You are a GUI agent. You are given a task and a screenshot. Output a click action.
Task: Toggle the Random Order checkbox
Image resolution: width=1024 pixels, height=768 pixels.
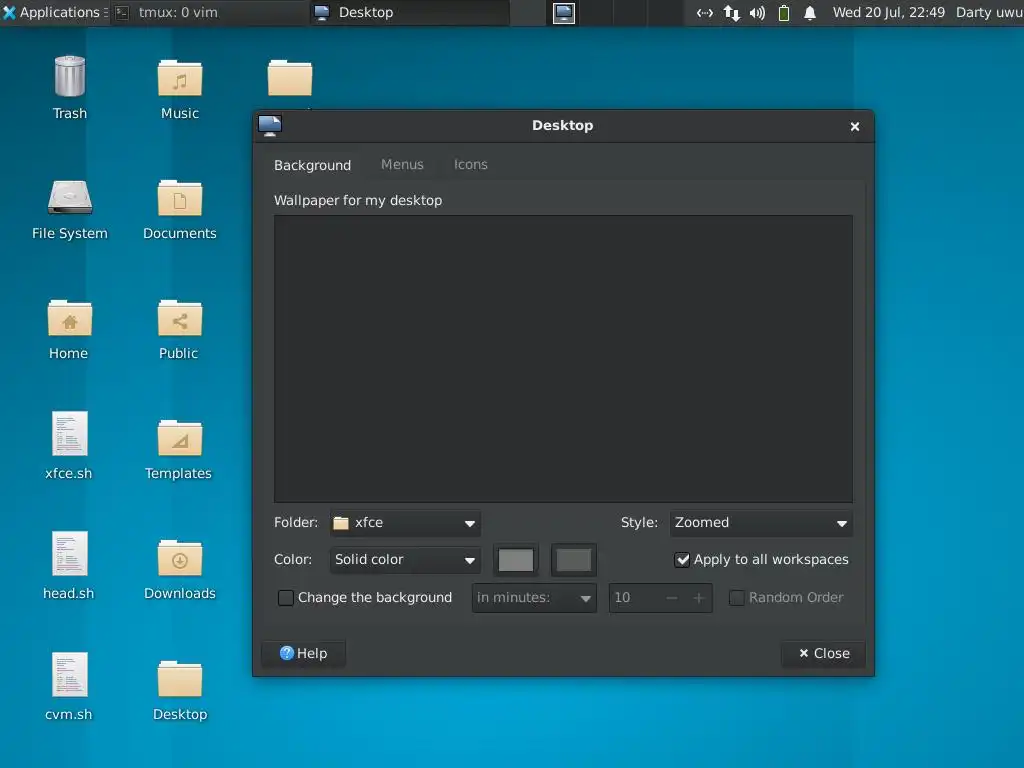pyautogui.click(x=737, y=598)
